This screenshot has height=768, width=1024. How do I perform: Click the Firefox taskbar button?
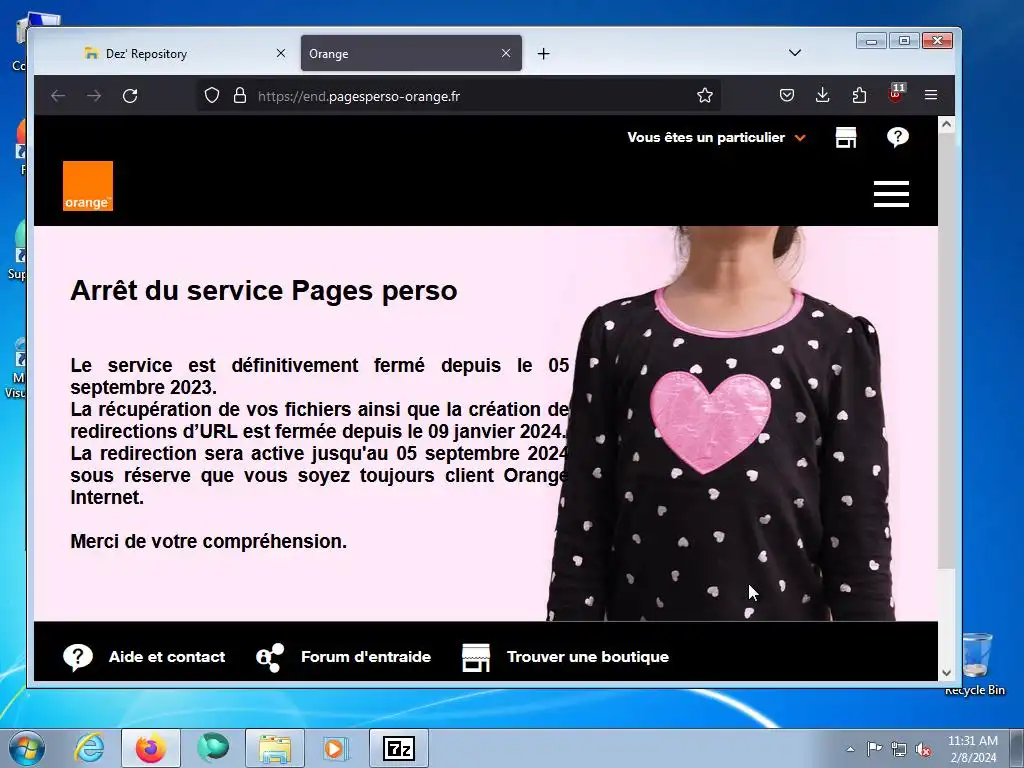[151, 748]
